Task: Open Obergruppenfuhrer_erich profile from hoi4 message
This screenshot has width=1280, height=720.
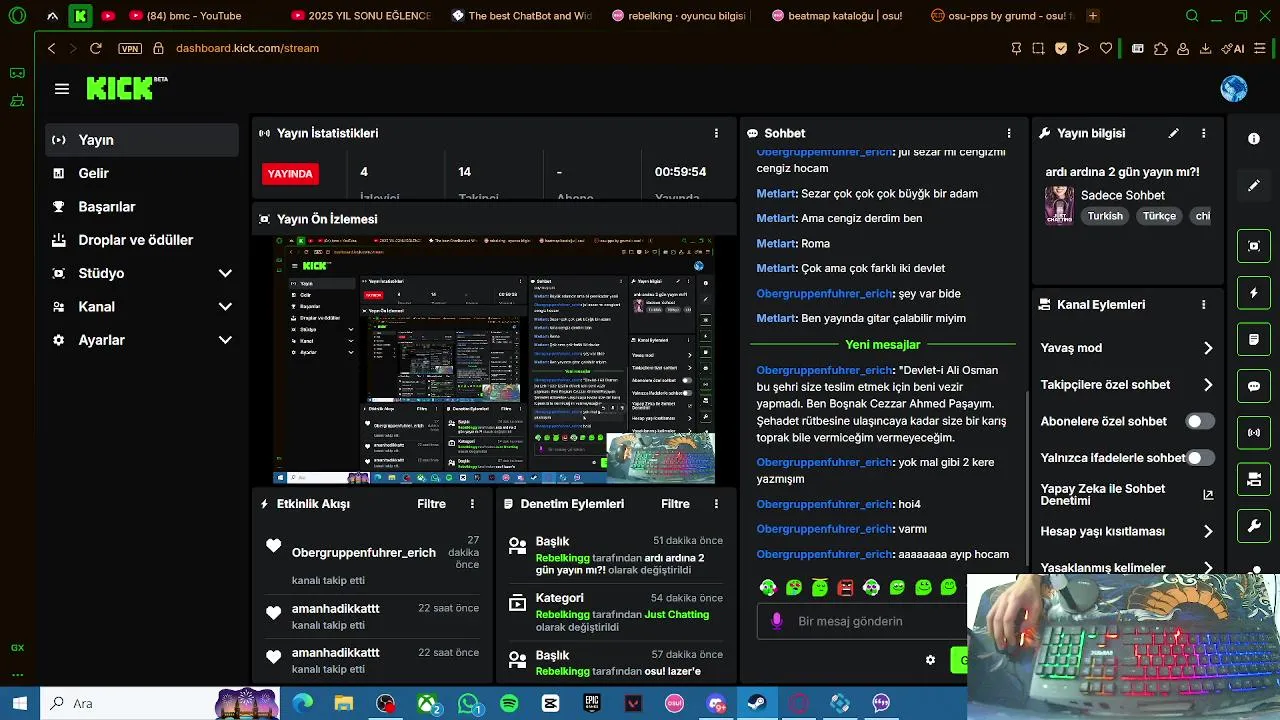Action: [x=824, y=504]
